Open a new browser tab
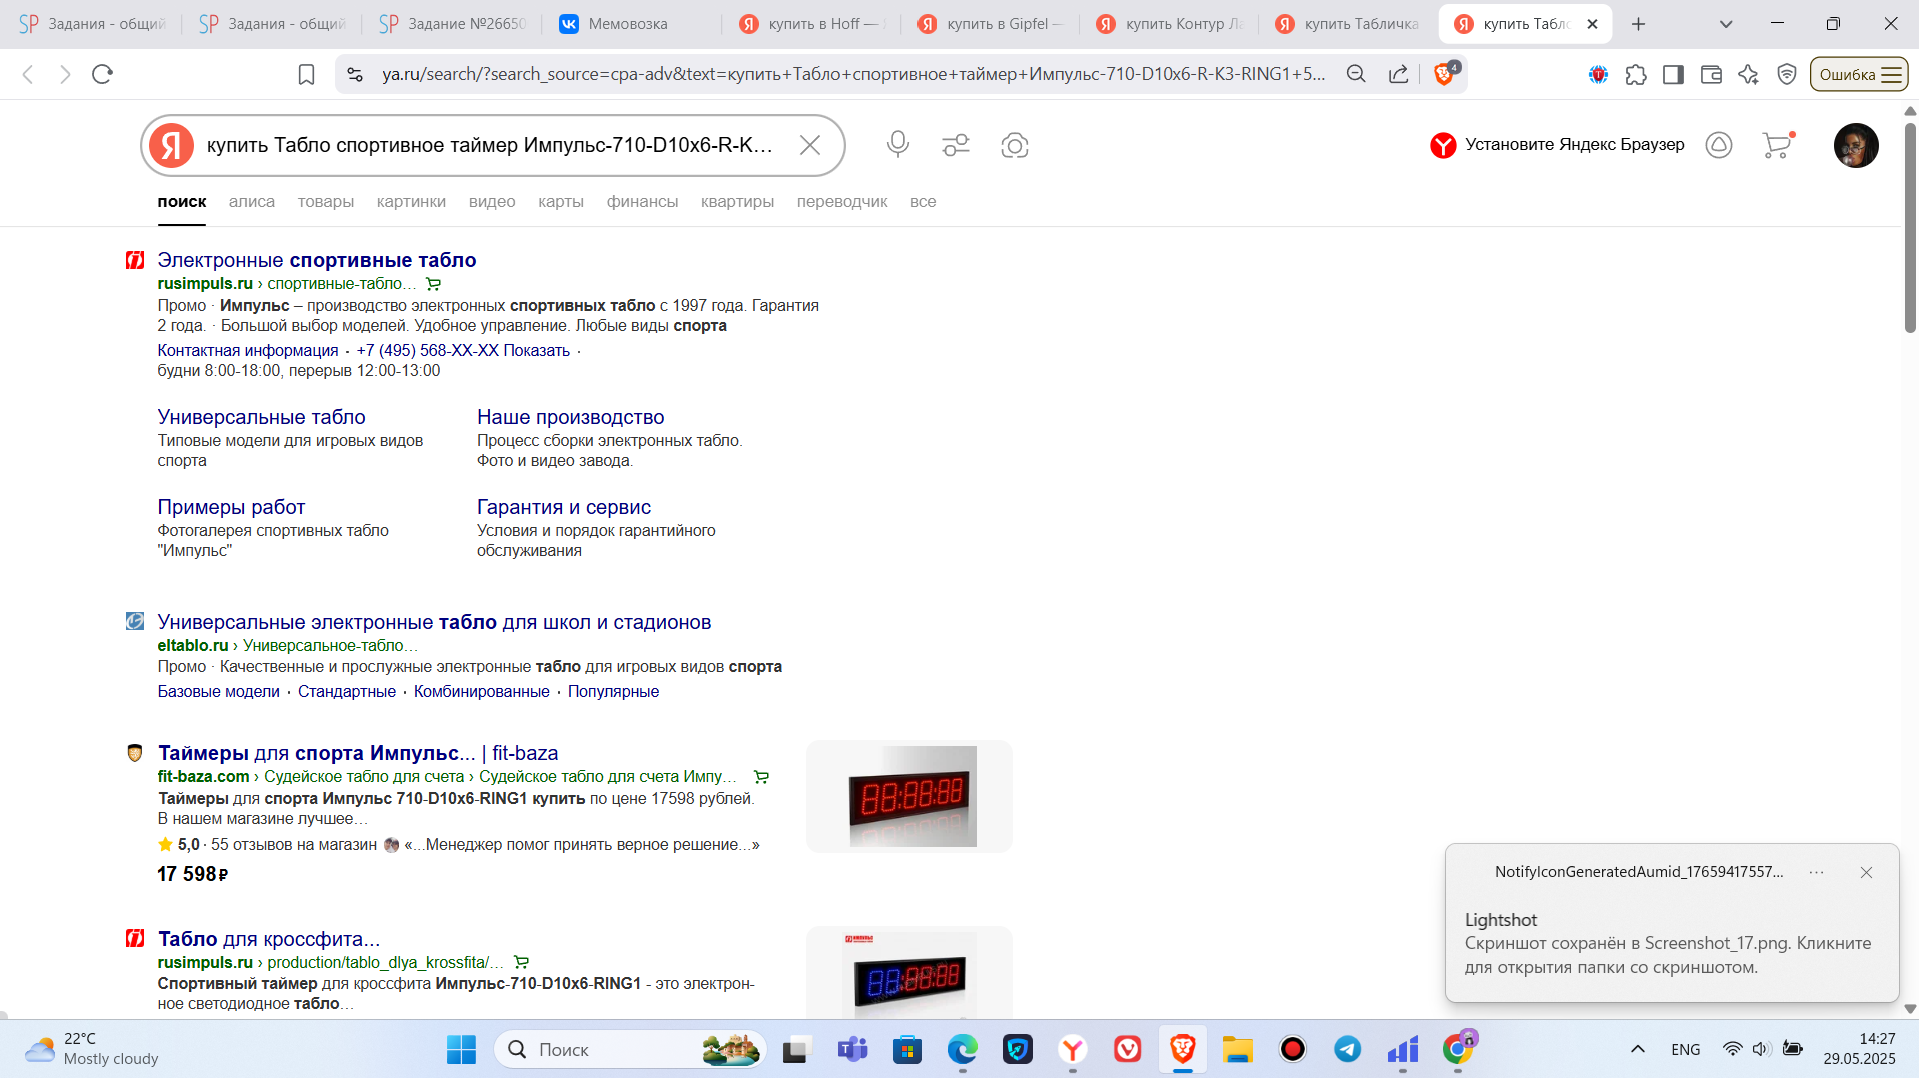 [1638, 24]
